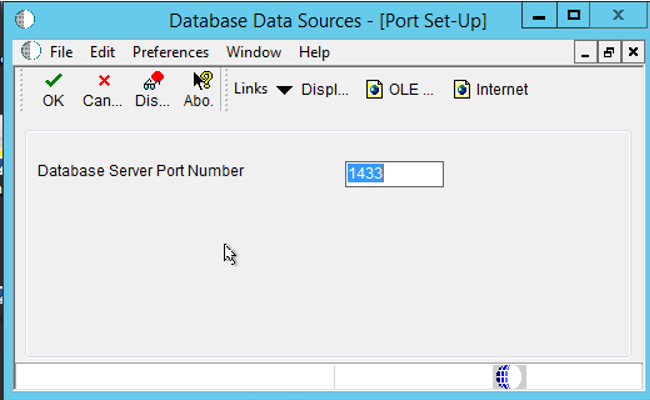The width and height of the screenshot is (650, 400).
Task: Open the Help menu
Action: click(314, 52)
